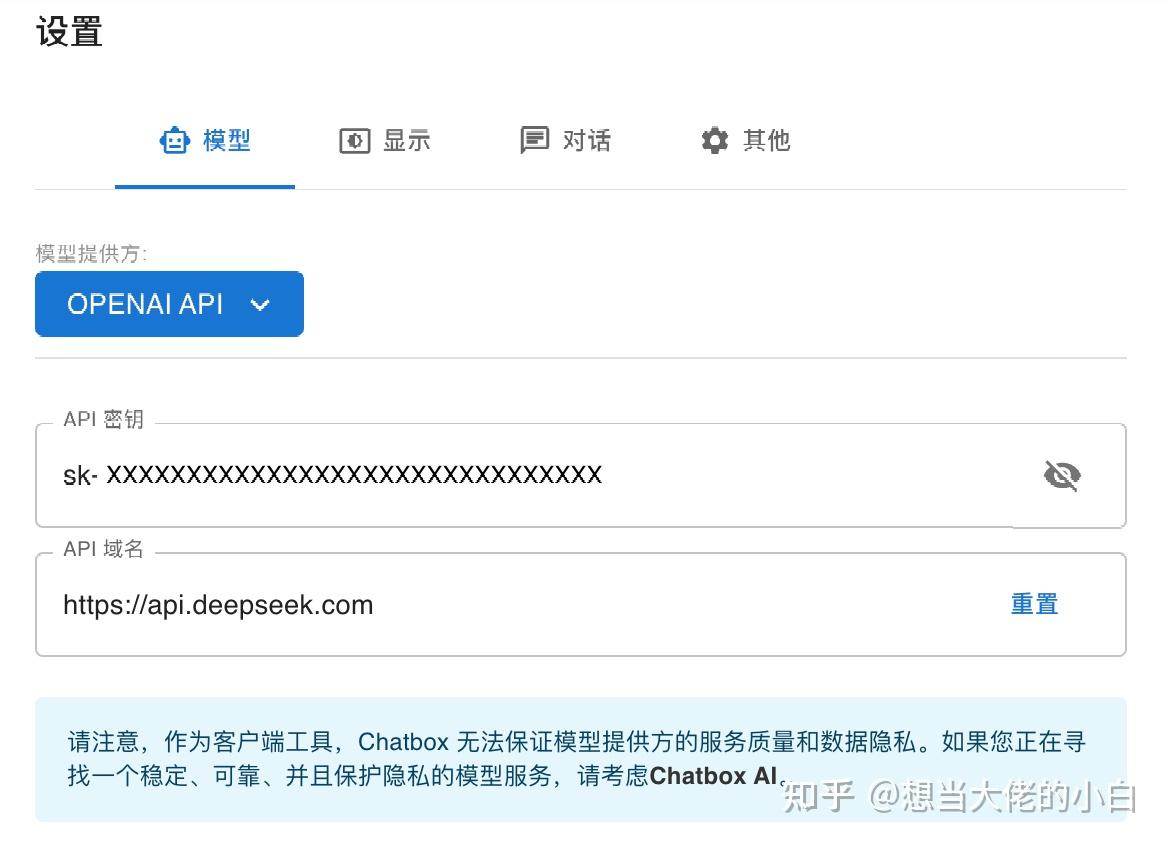This screenshot has height=844, width=1168.
Task: Click the speech bubble icon beside 对话
Action: pos(533,140)
